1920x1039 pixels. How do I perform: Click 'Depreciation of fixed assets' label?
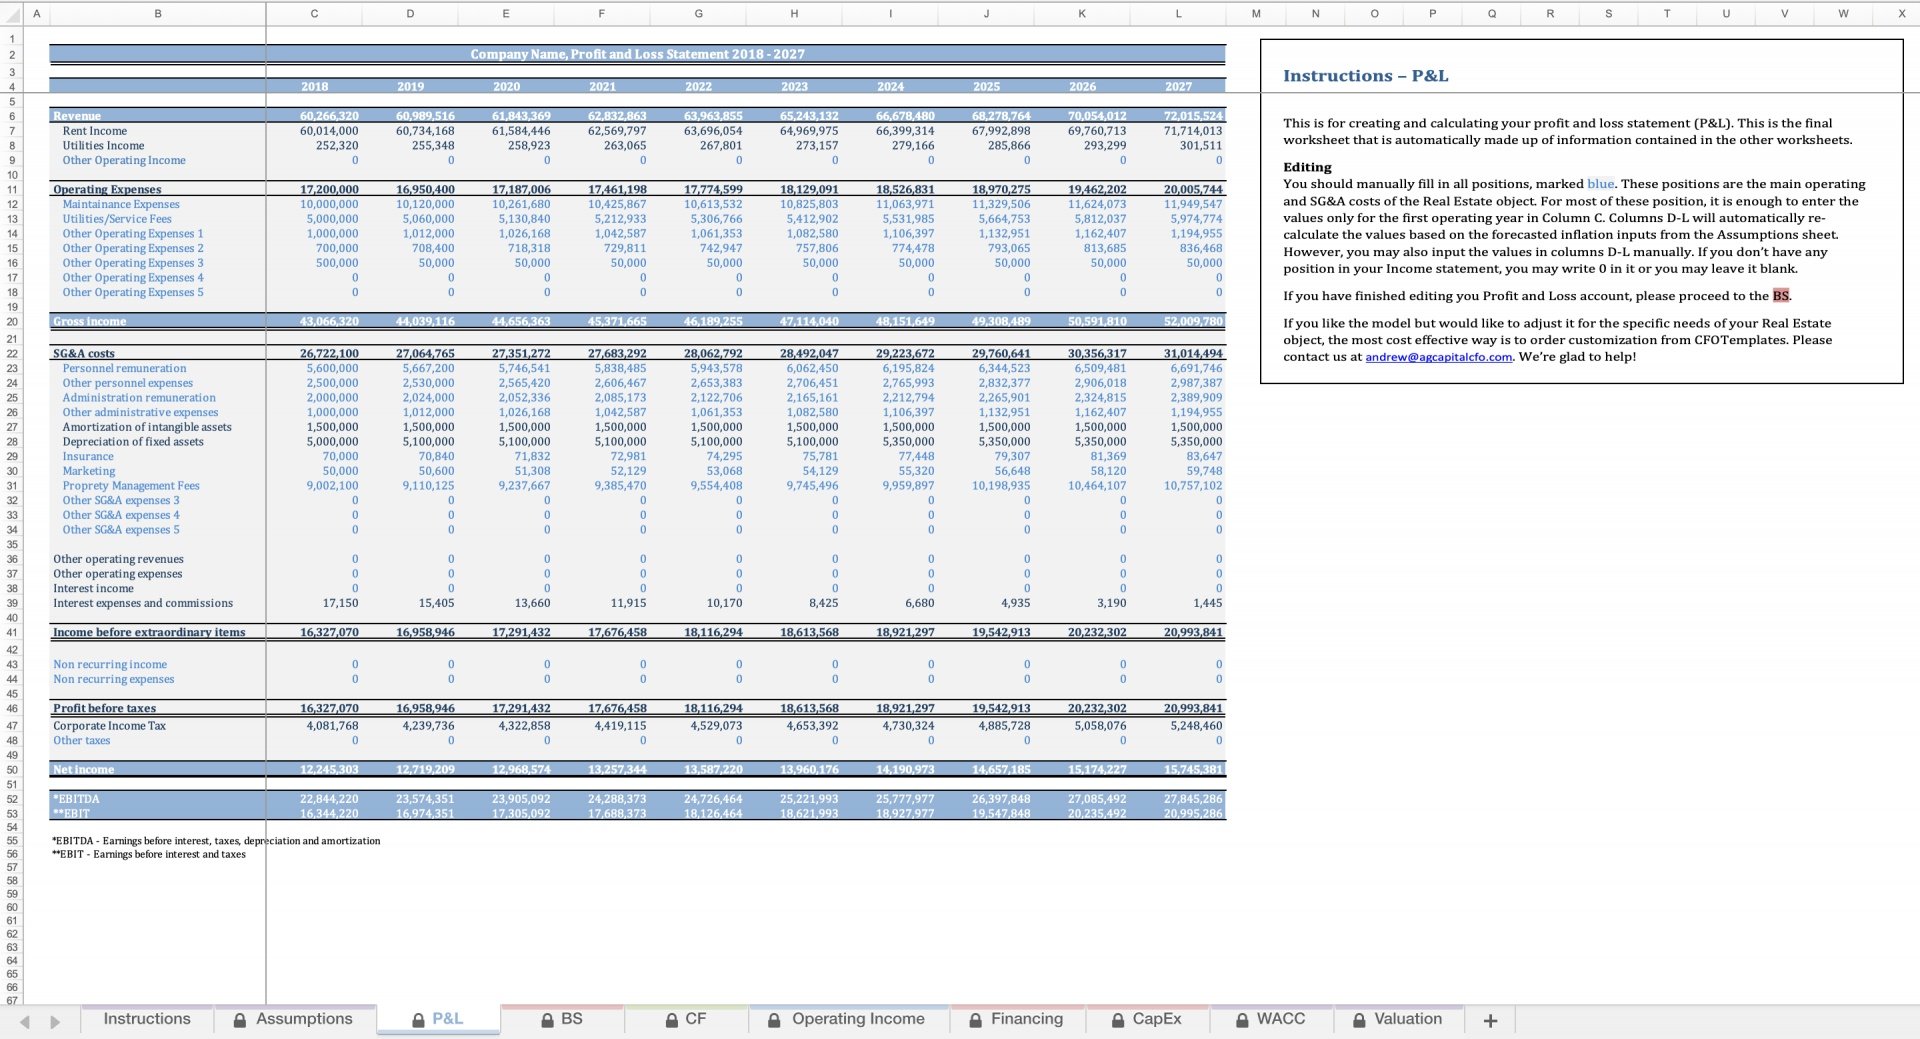[133, 442]
